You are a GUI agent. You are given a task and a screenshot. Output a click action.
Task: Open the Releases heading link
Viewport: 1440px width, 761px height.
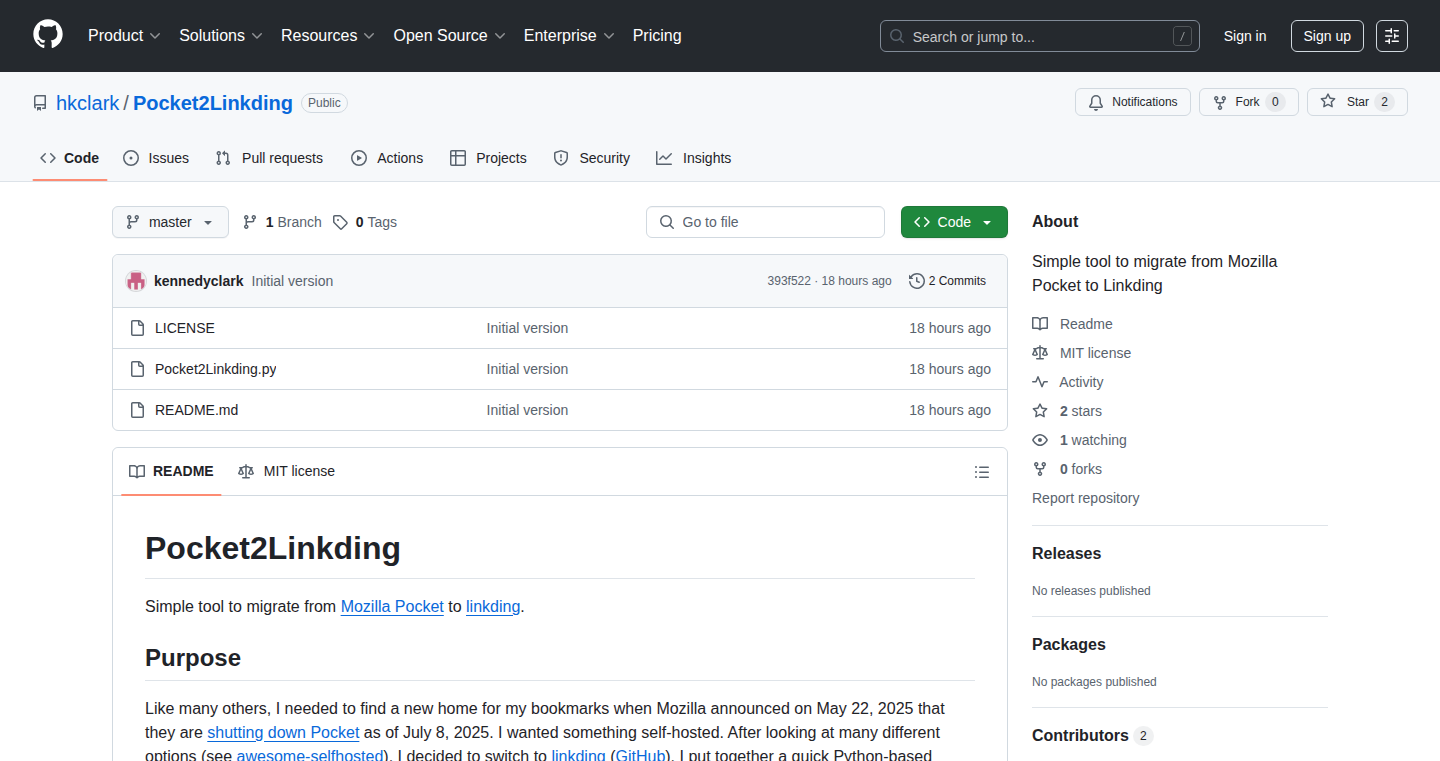pyautogui.click(x=1066, y=553)
